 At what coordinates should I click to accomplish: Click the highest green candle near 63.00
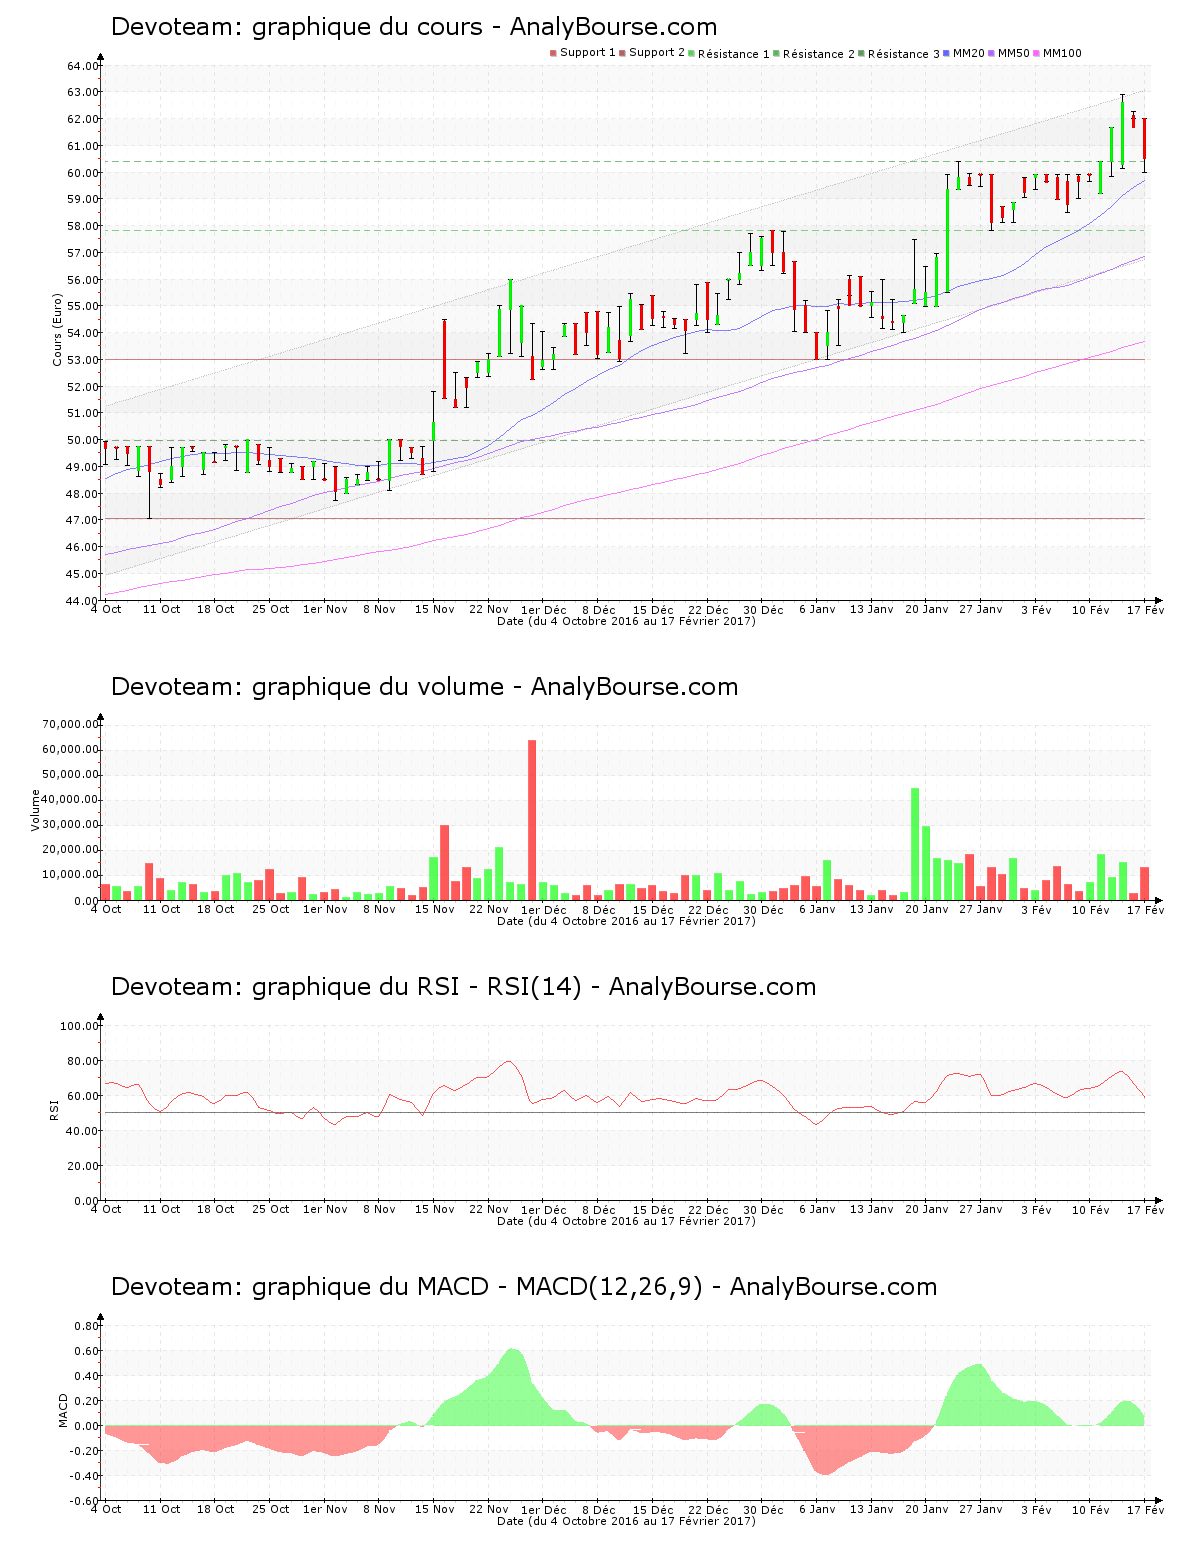click(x=1122, y=132)
